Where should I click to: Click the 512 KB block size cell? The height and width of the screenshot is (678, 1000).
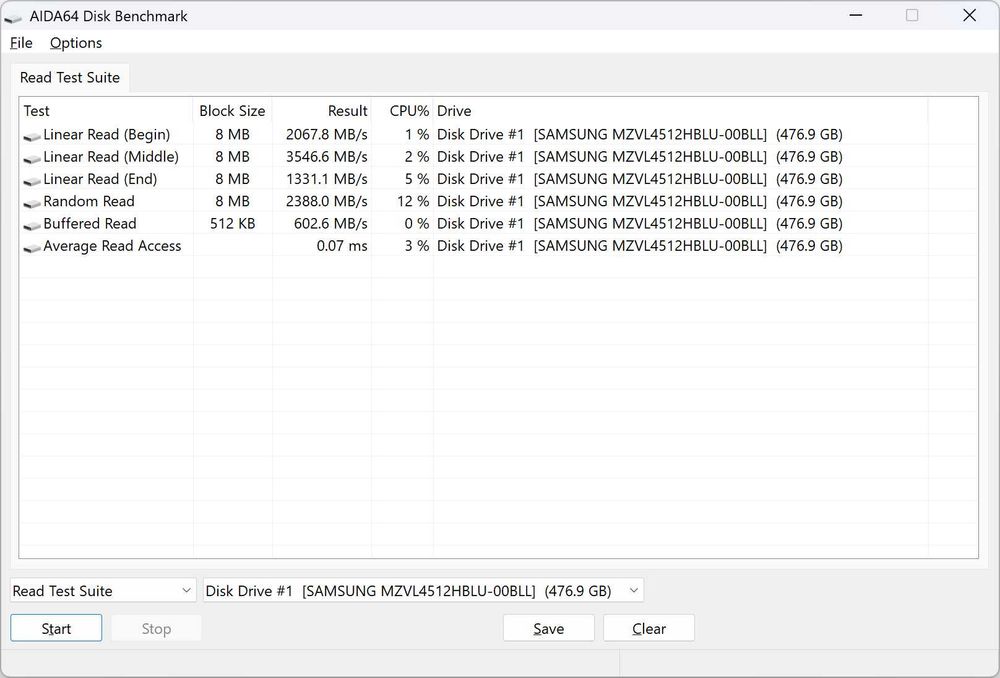[x=232, y=224]
